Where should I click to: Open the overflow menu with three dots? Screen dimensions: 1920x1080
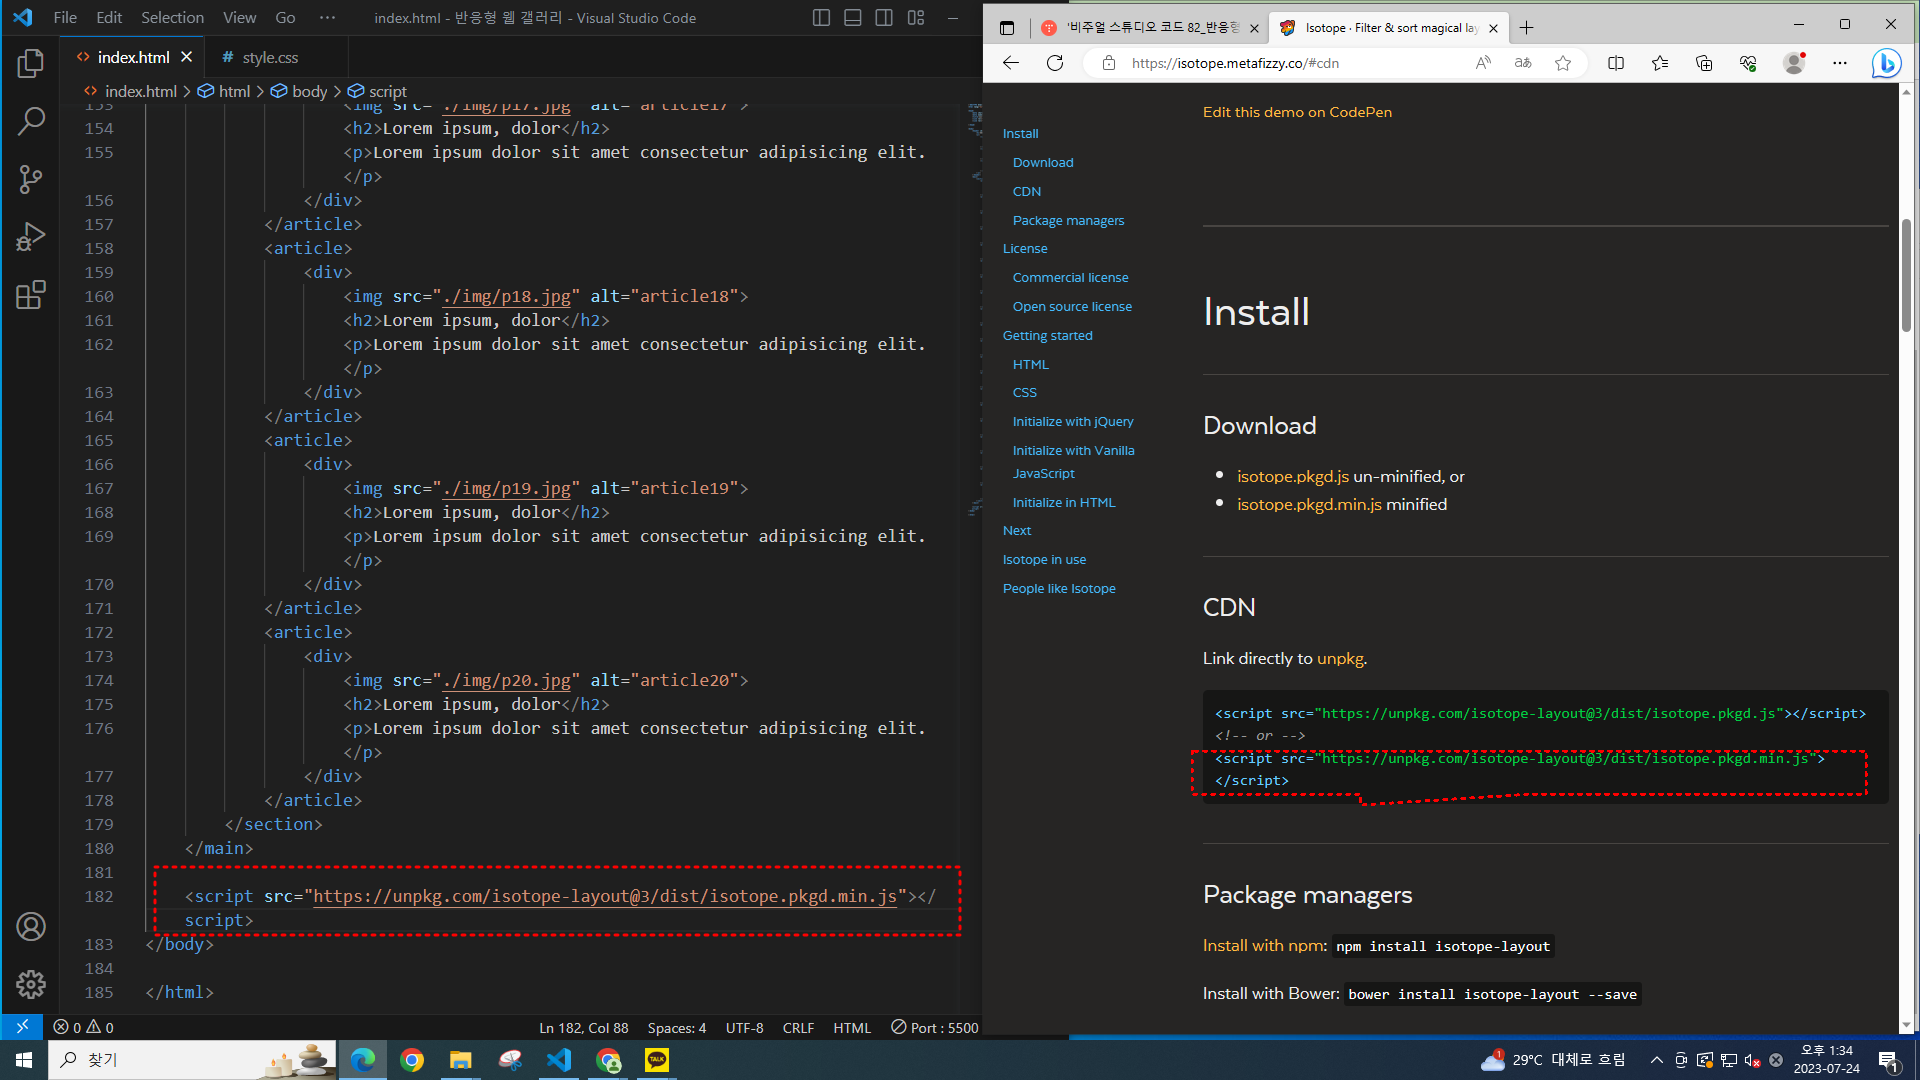pyautogui.click(x=327, y=18)
